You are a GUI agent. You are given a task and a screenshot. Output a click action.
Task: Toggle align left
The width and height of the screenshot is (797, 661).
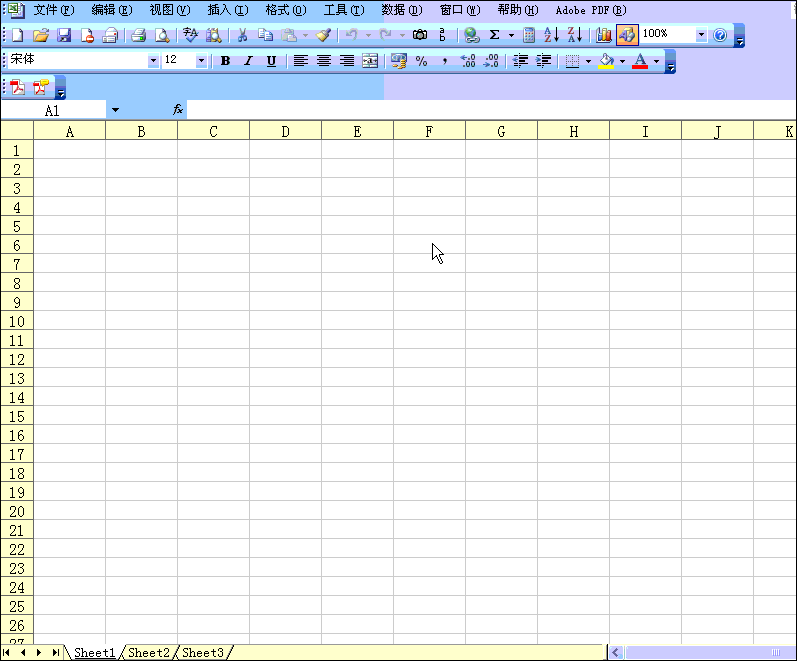pyautogui.click(x=300, y=62)
